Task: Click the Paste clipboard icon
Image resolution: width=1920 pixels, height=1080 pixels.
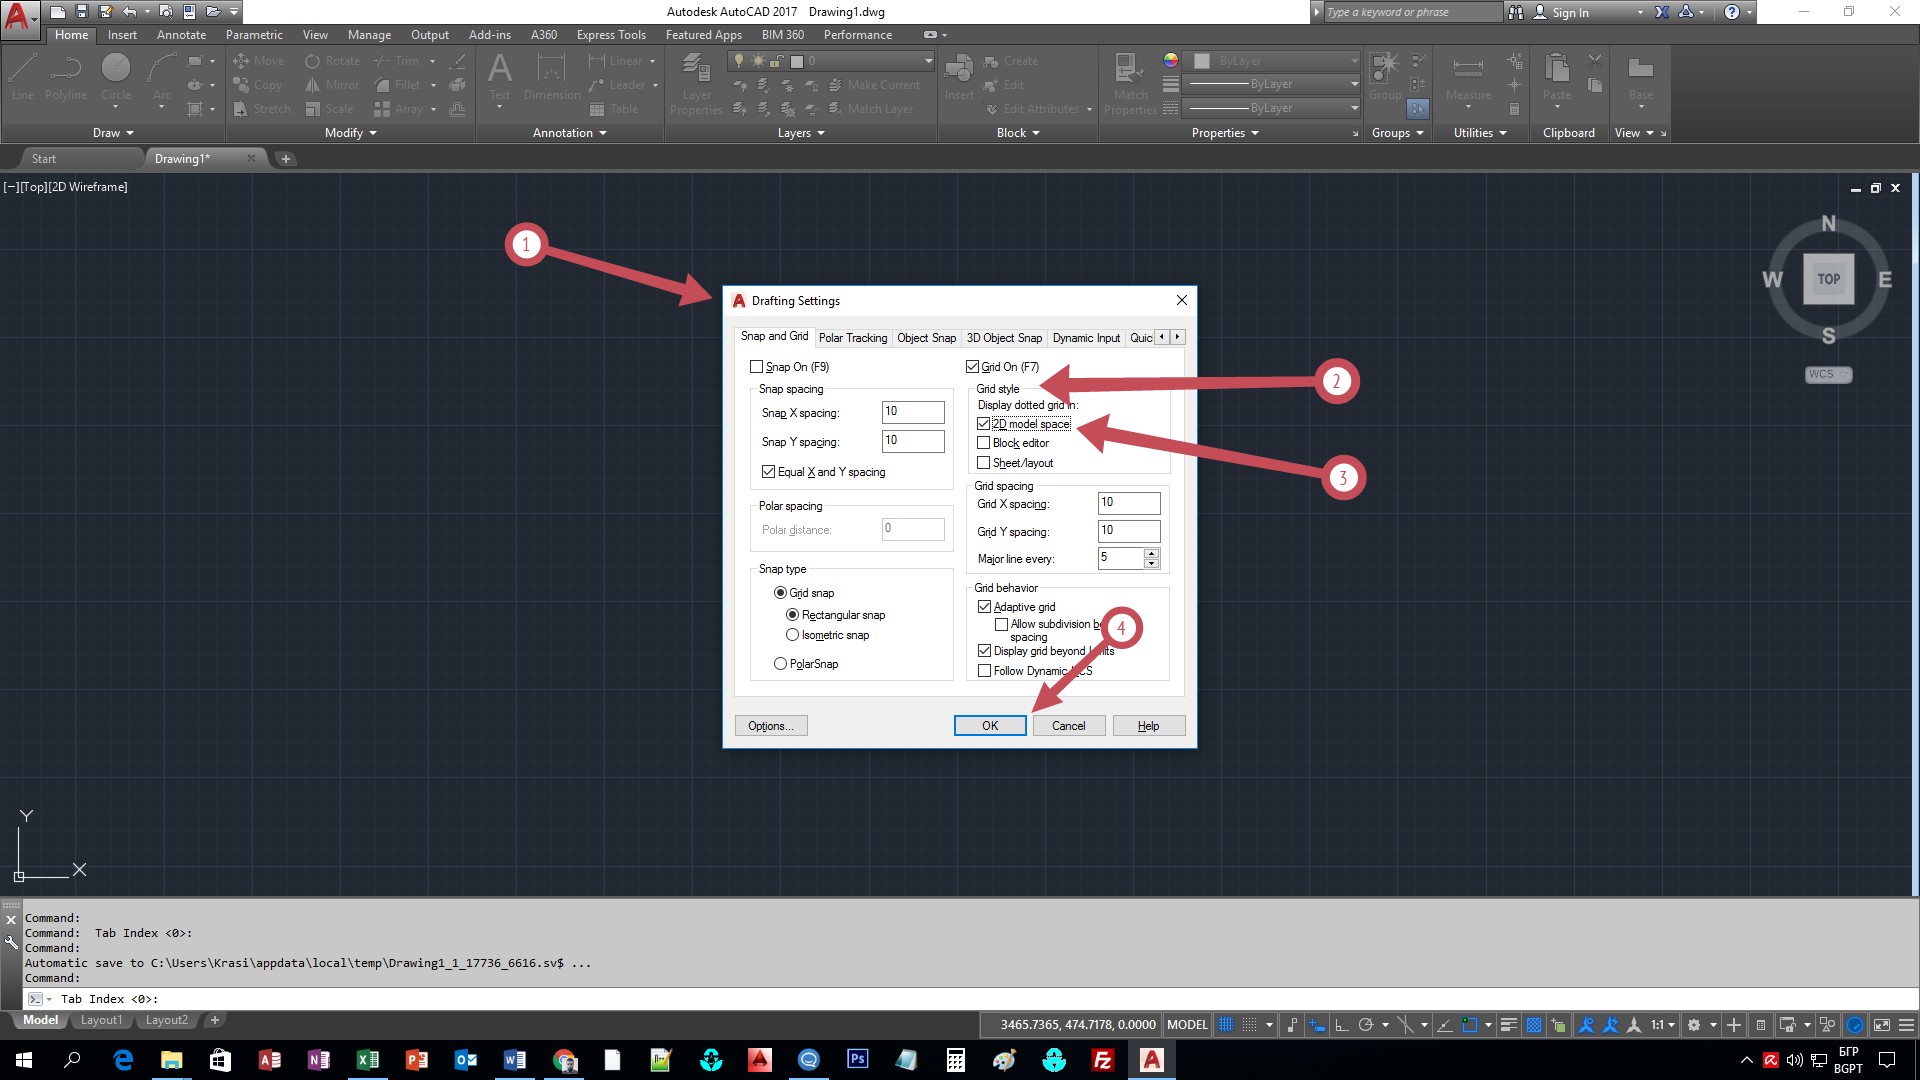Action: (1557, 77)
